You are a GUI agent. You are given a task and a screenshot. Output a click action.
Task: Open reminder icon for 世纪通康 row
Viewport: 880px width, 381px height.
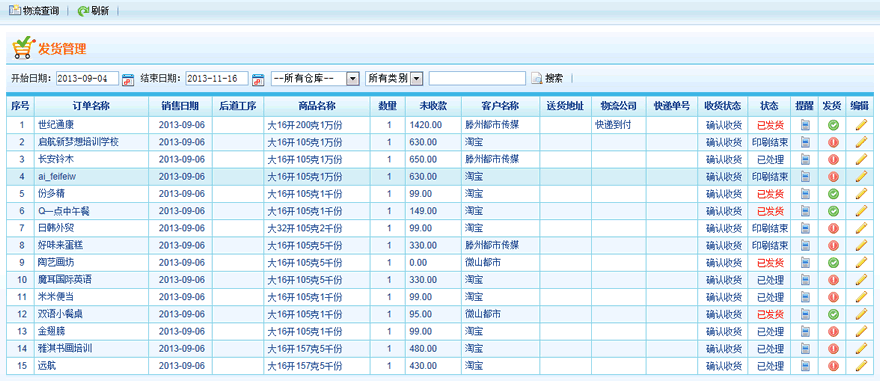pyautogui.click(x=805, y=125)
